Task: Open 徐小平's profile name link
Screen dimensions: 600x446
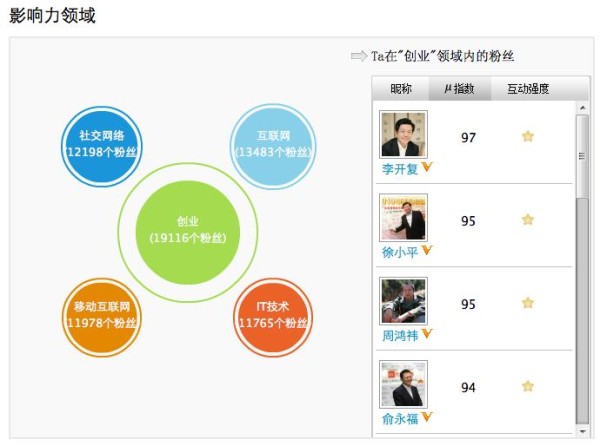Action: coord(400,252)
